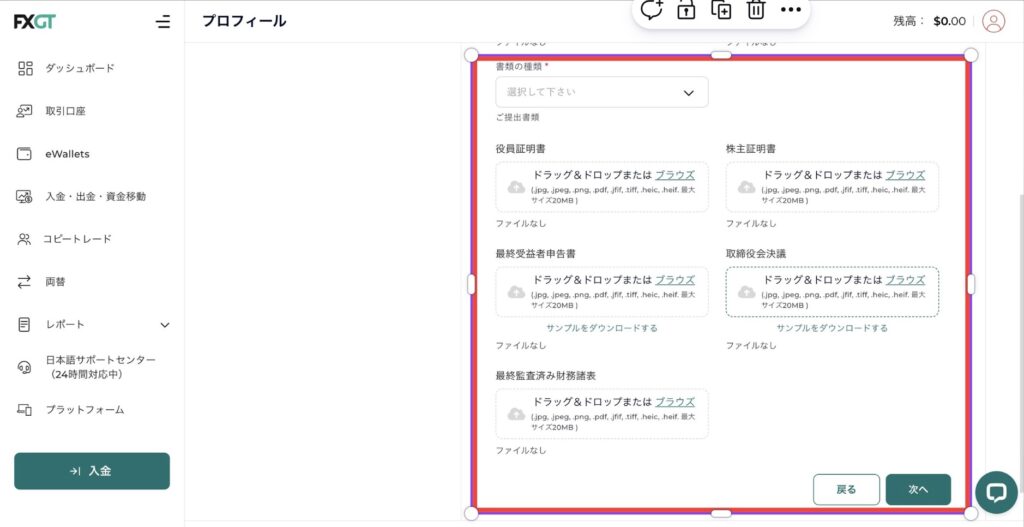Click the FXGT logo

coord(35,22)
